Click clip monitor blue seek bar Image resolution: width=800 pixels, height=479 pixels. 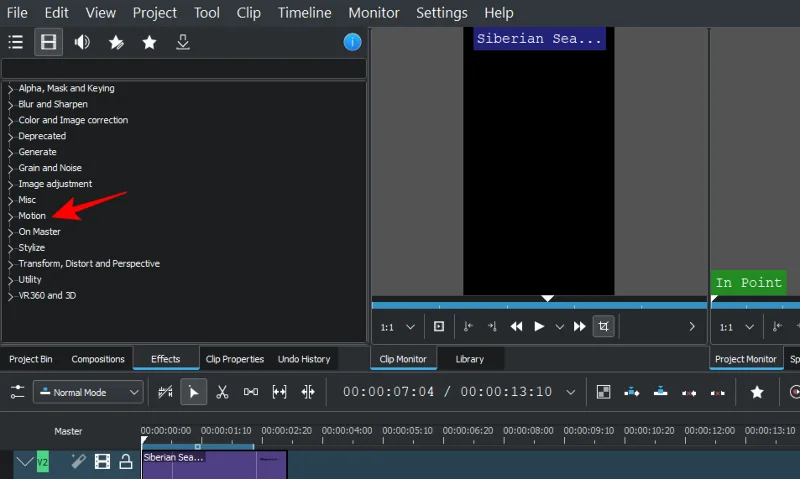pyautogui.click(x=539, y=305)
